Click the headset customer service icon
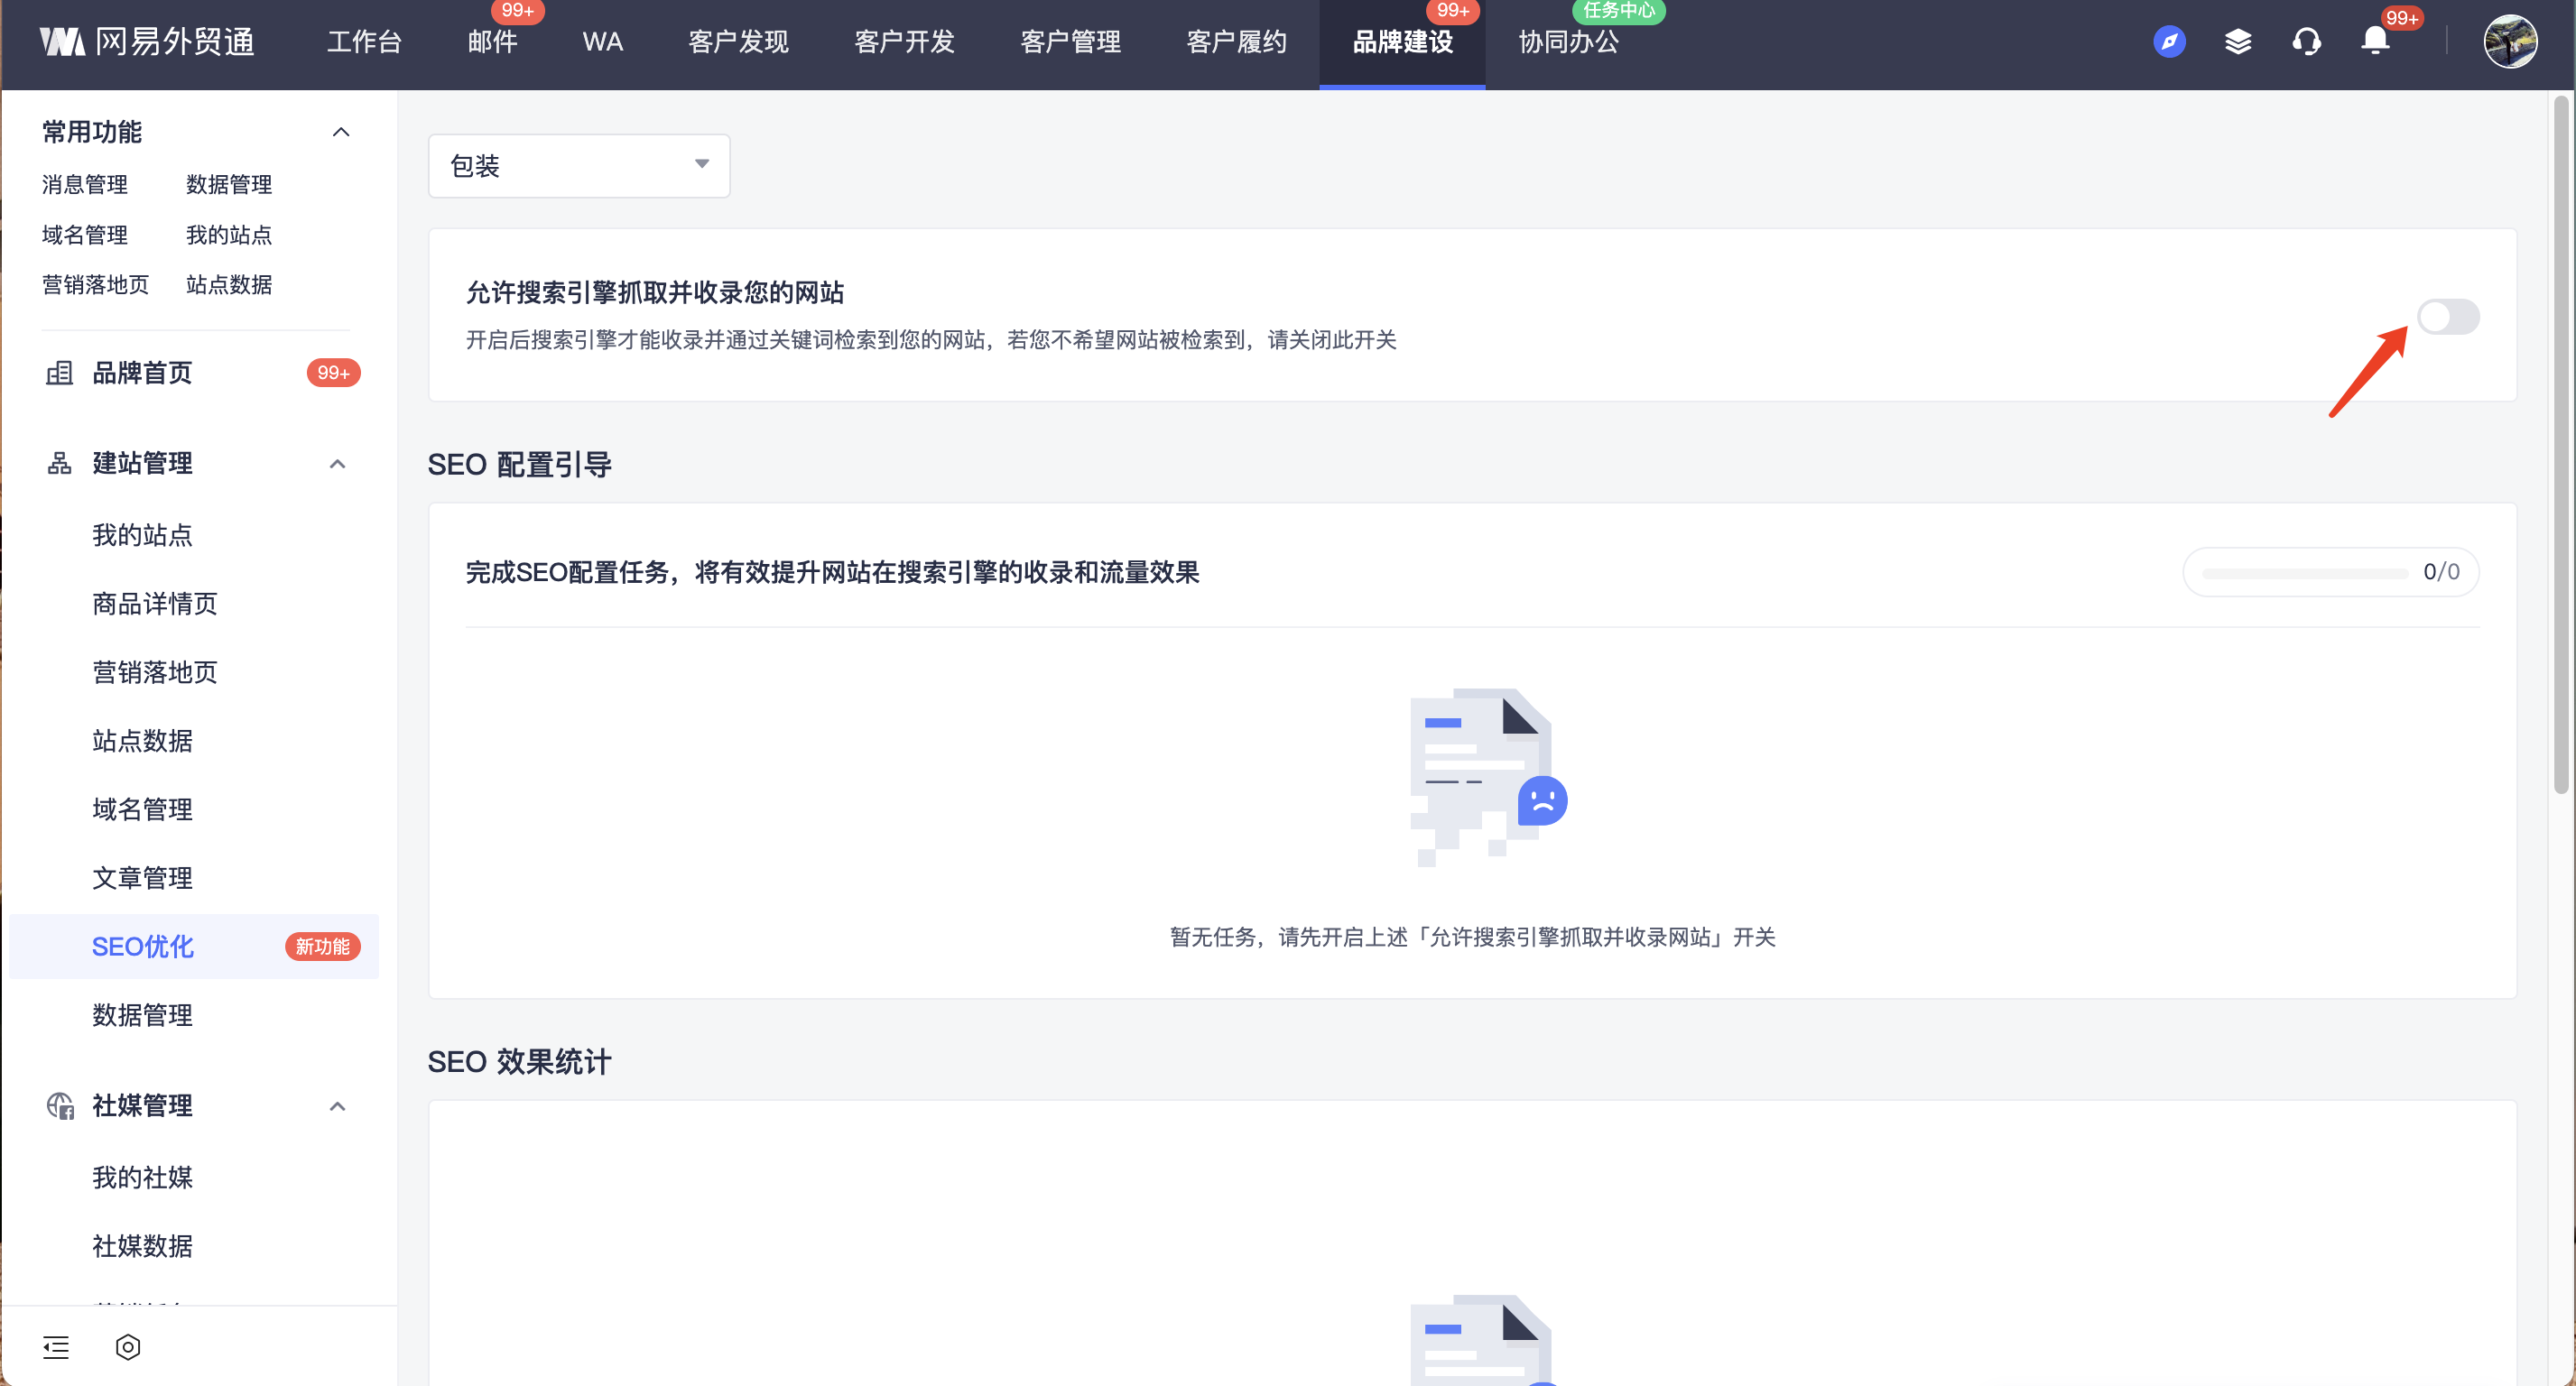2576x1386 pixels. (x=2306, y=42)
